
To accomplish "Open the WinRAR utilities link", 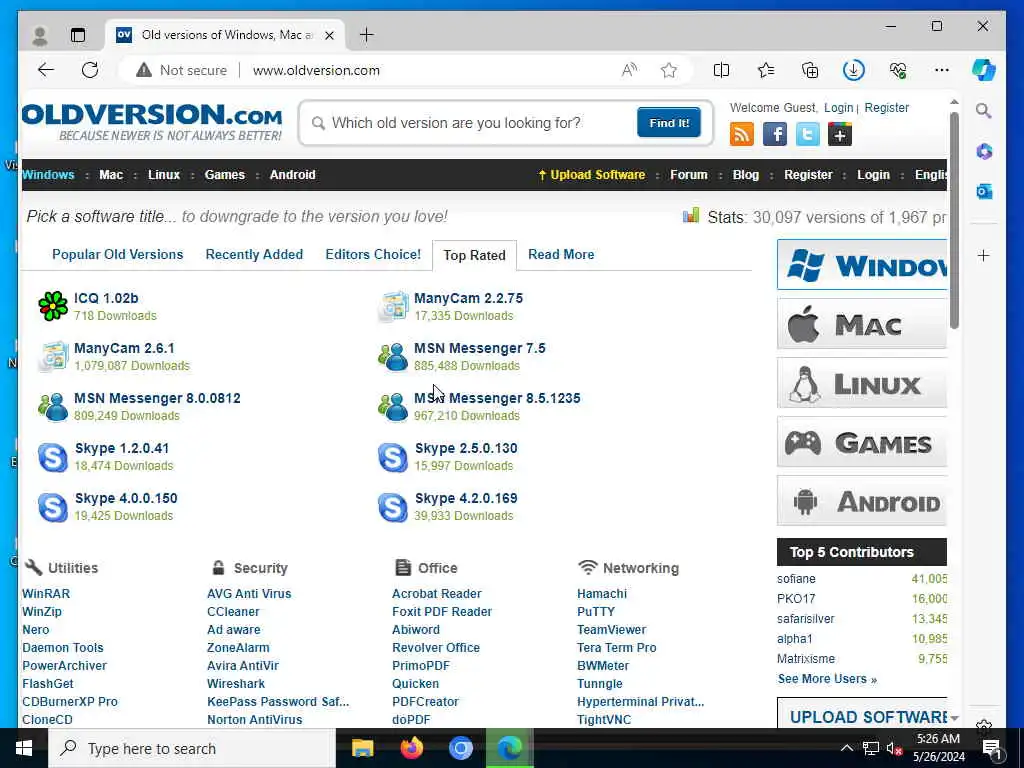I will pos(46,594).
